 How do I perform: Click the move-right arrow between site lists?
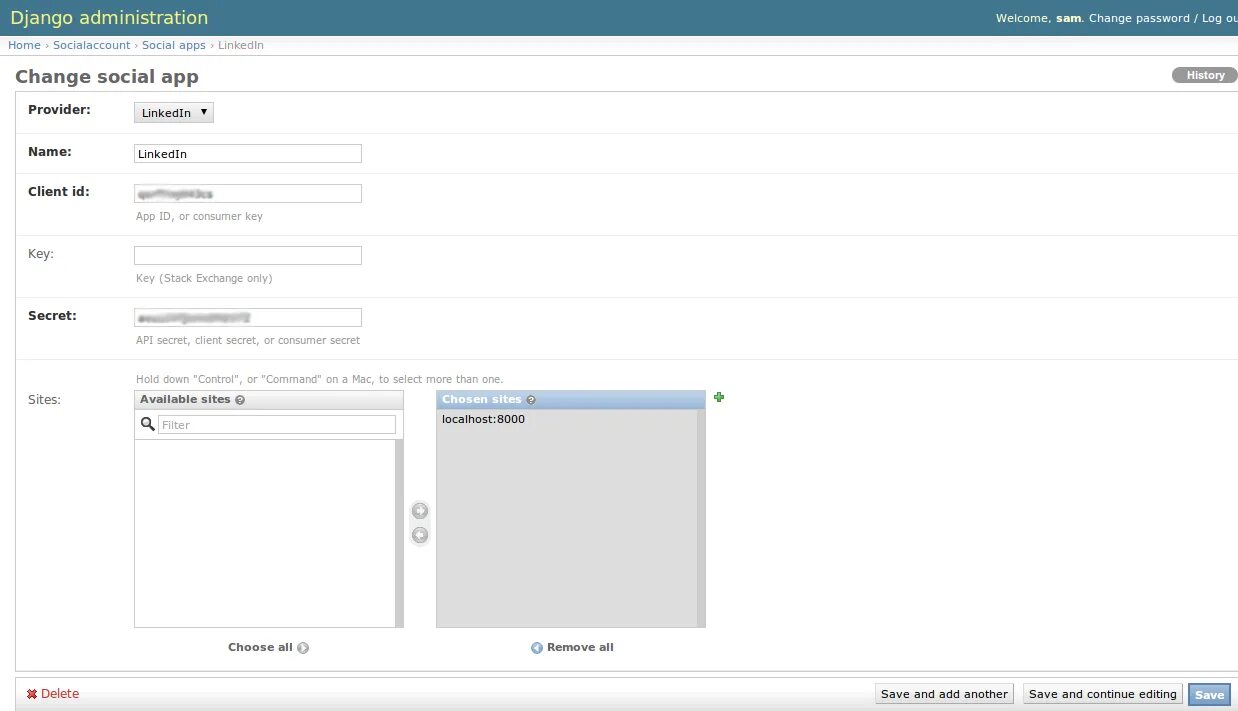click(420, 511)
